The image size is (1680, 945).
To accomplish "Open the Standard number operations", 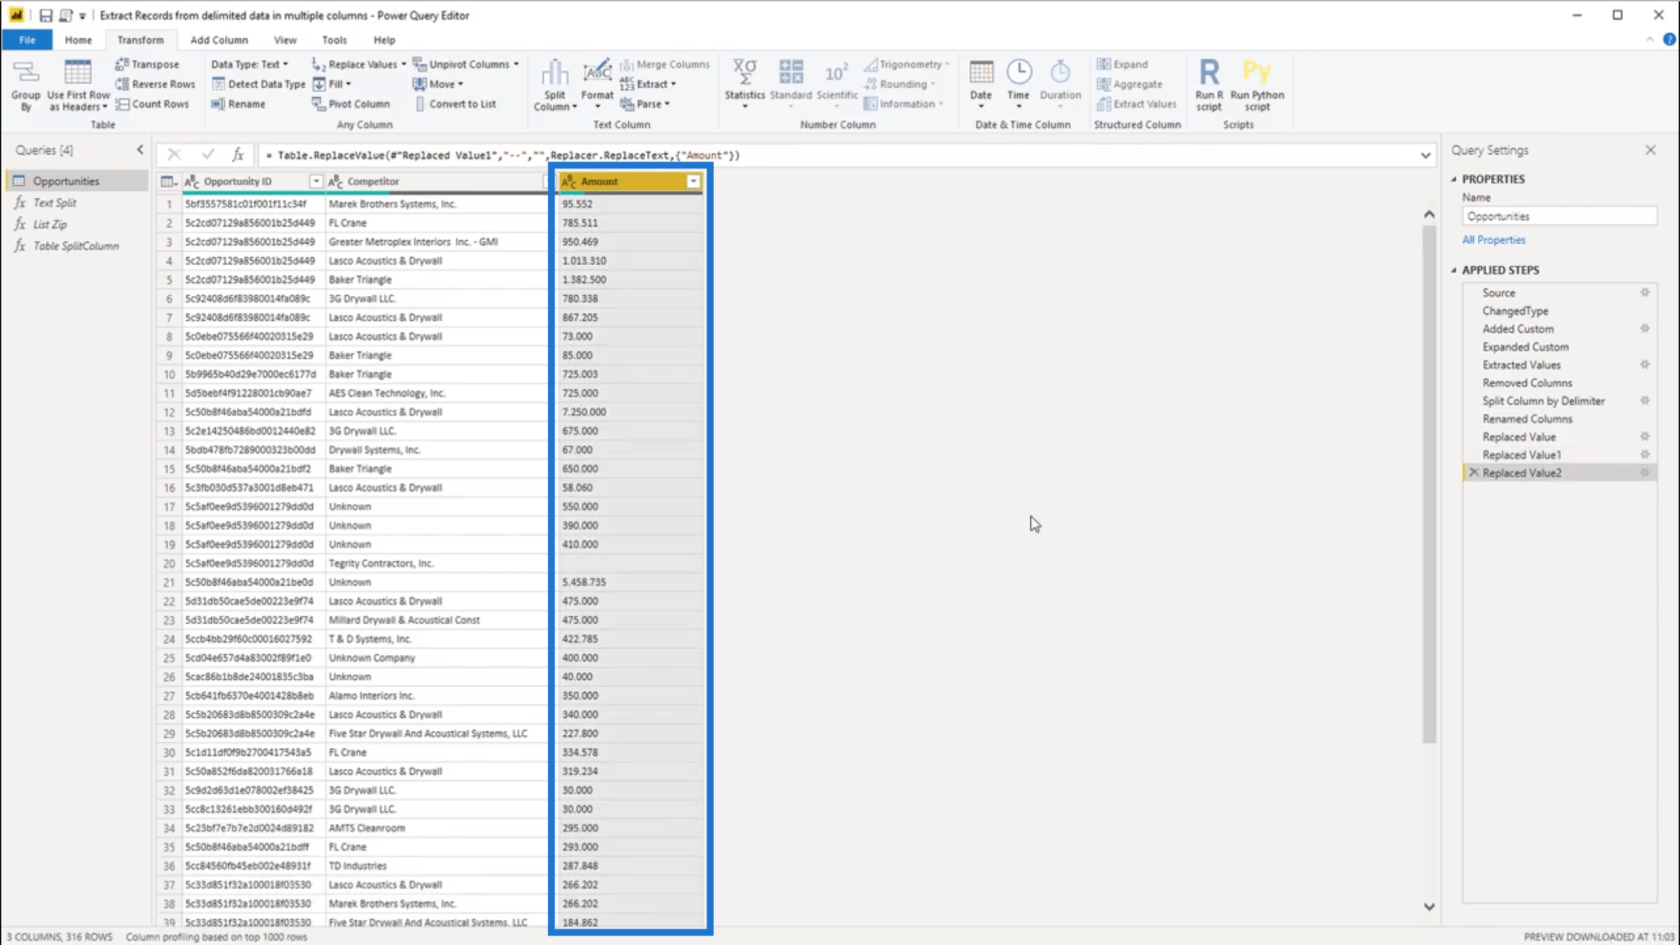I will (x=791, y=83).
